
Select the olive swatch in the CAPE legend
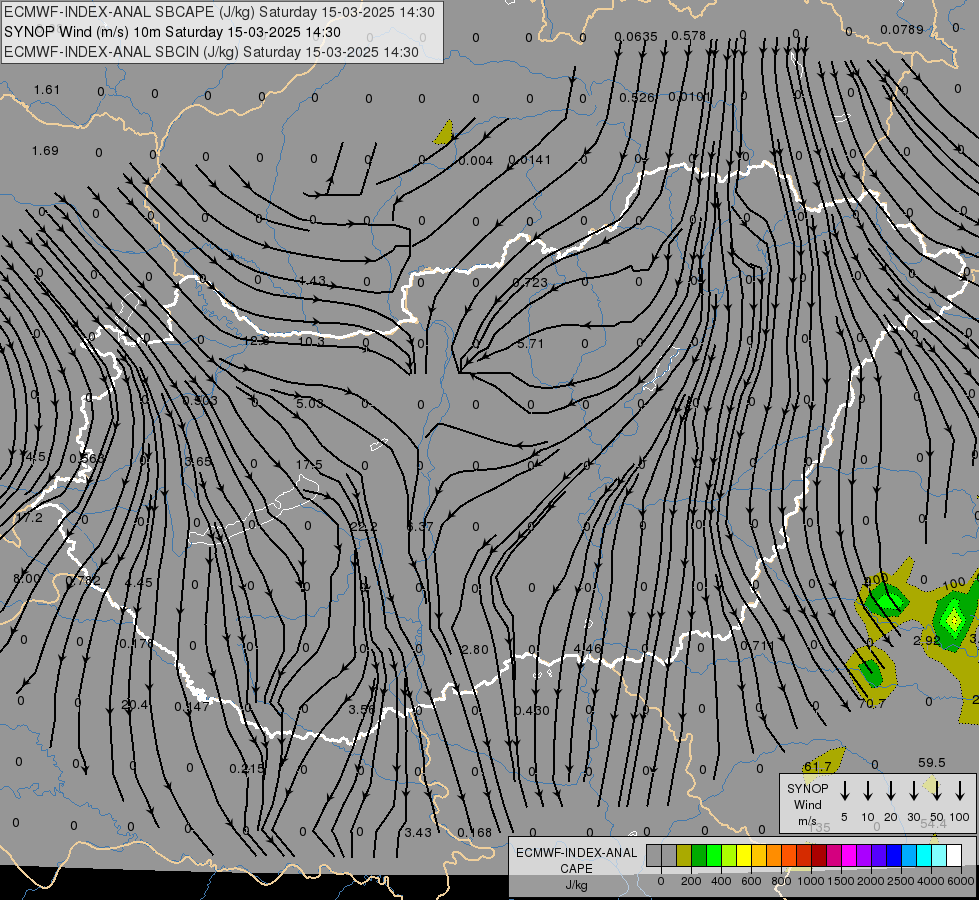684,855
